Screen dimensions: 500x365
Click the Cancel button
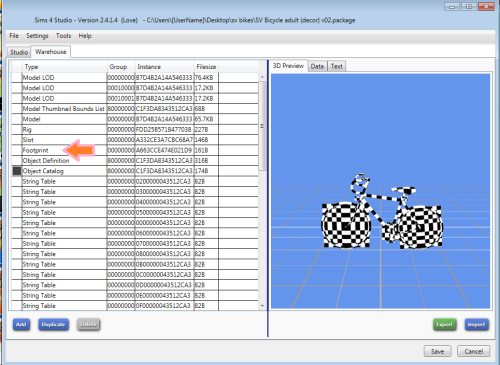click(x=473, y=351)
